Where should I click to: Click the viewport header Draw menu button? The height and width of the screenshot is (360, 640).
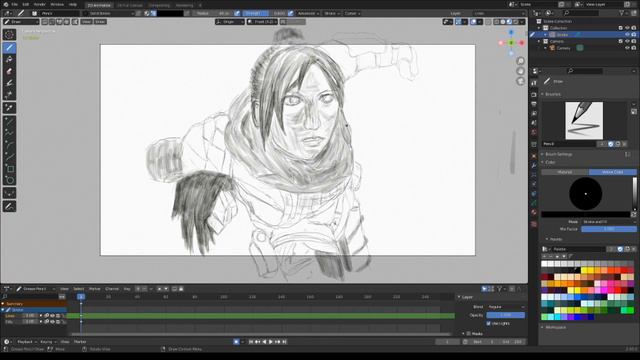coord(100,22)
